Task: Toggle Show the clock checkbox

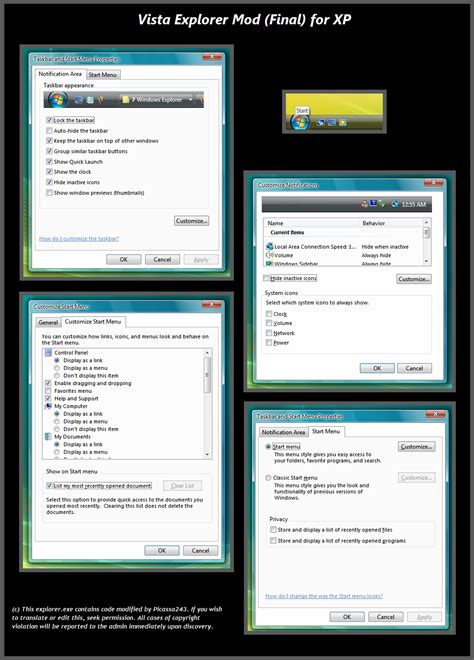Action: (x=49, y=172)
